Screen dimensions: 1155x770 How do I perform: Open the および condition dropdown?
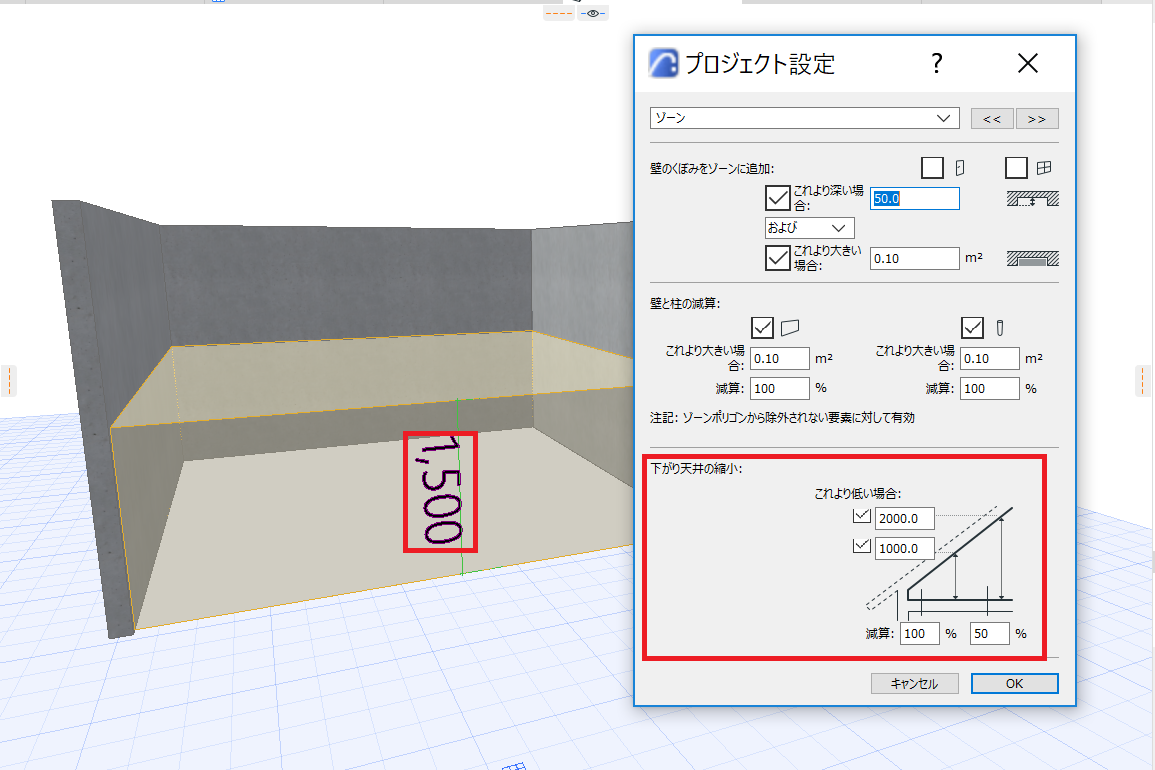coord(810,228)
